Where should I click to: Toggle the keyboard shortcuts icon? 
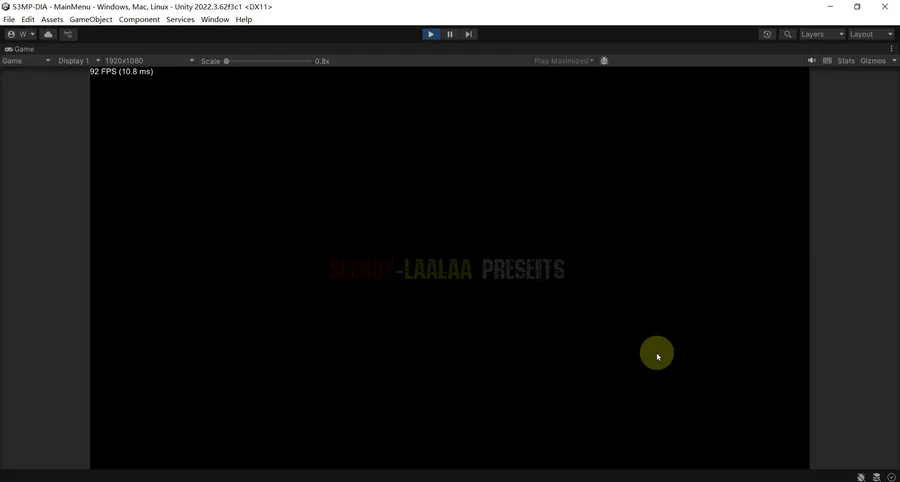pyautogui.click(x=827, y=61)
